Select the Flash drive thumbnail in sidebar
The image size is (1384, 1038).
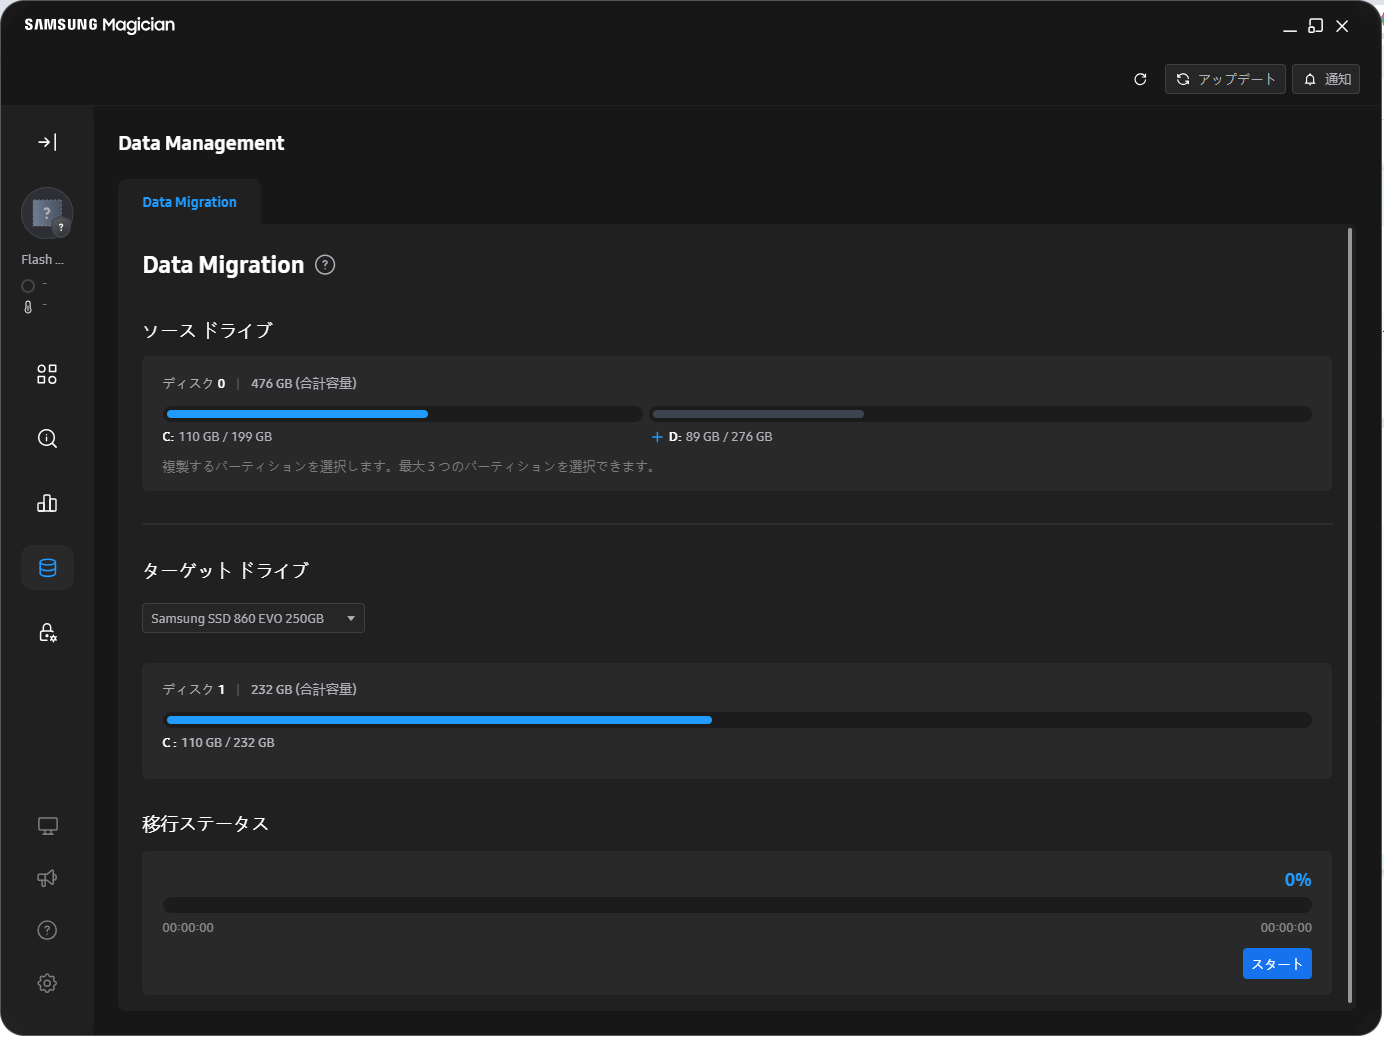(x=47, y=213)
